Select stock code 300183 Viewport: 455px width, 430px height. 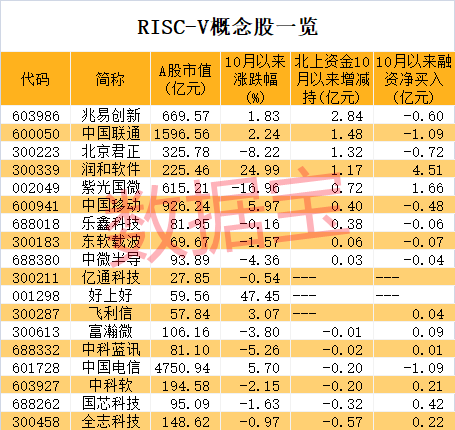click(36, 242)
